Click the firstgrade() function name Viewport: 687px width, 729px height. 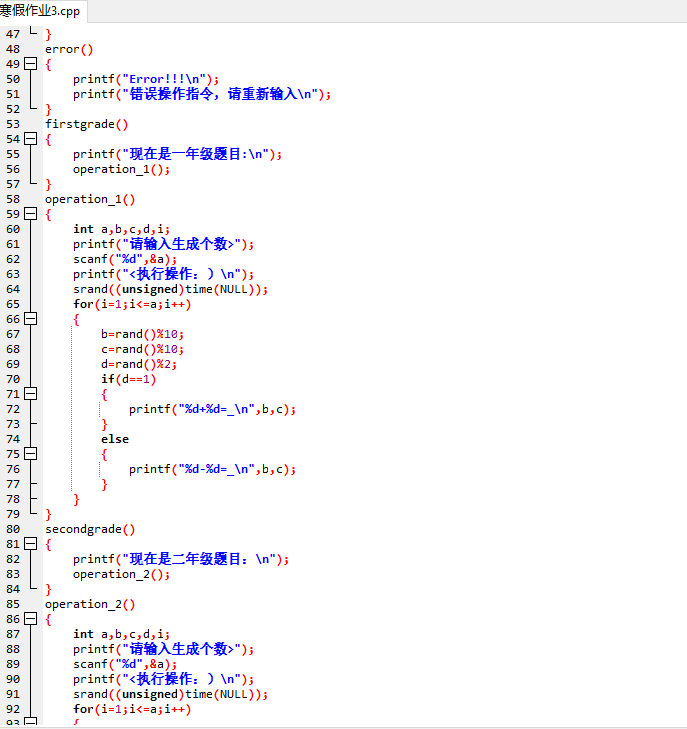86,124
